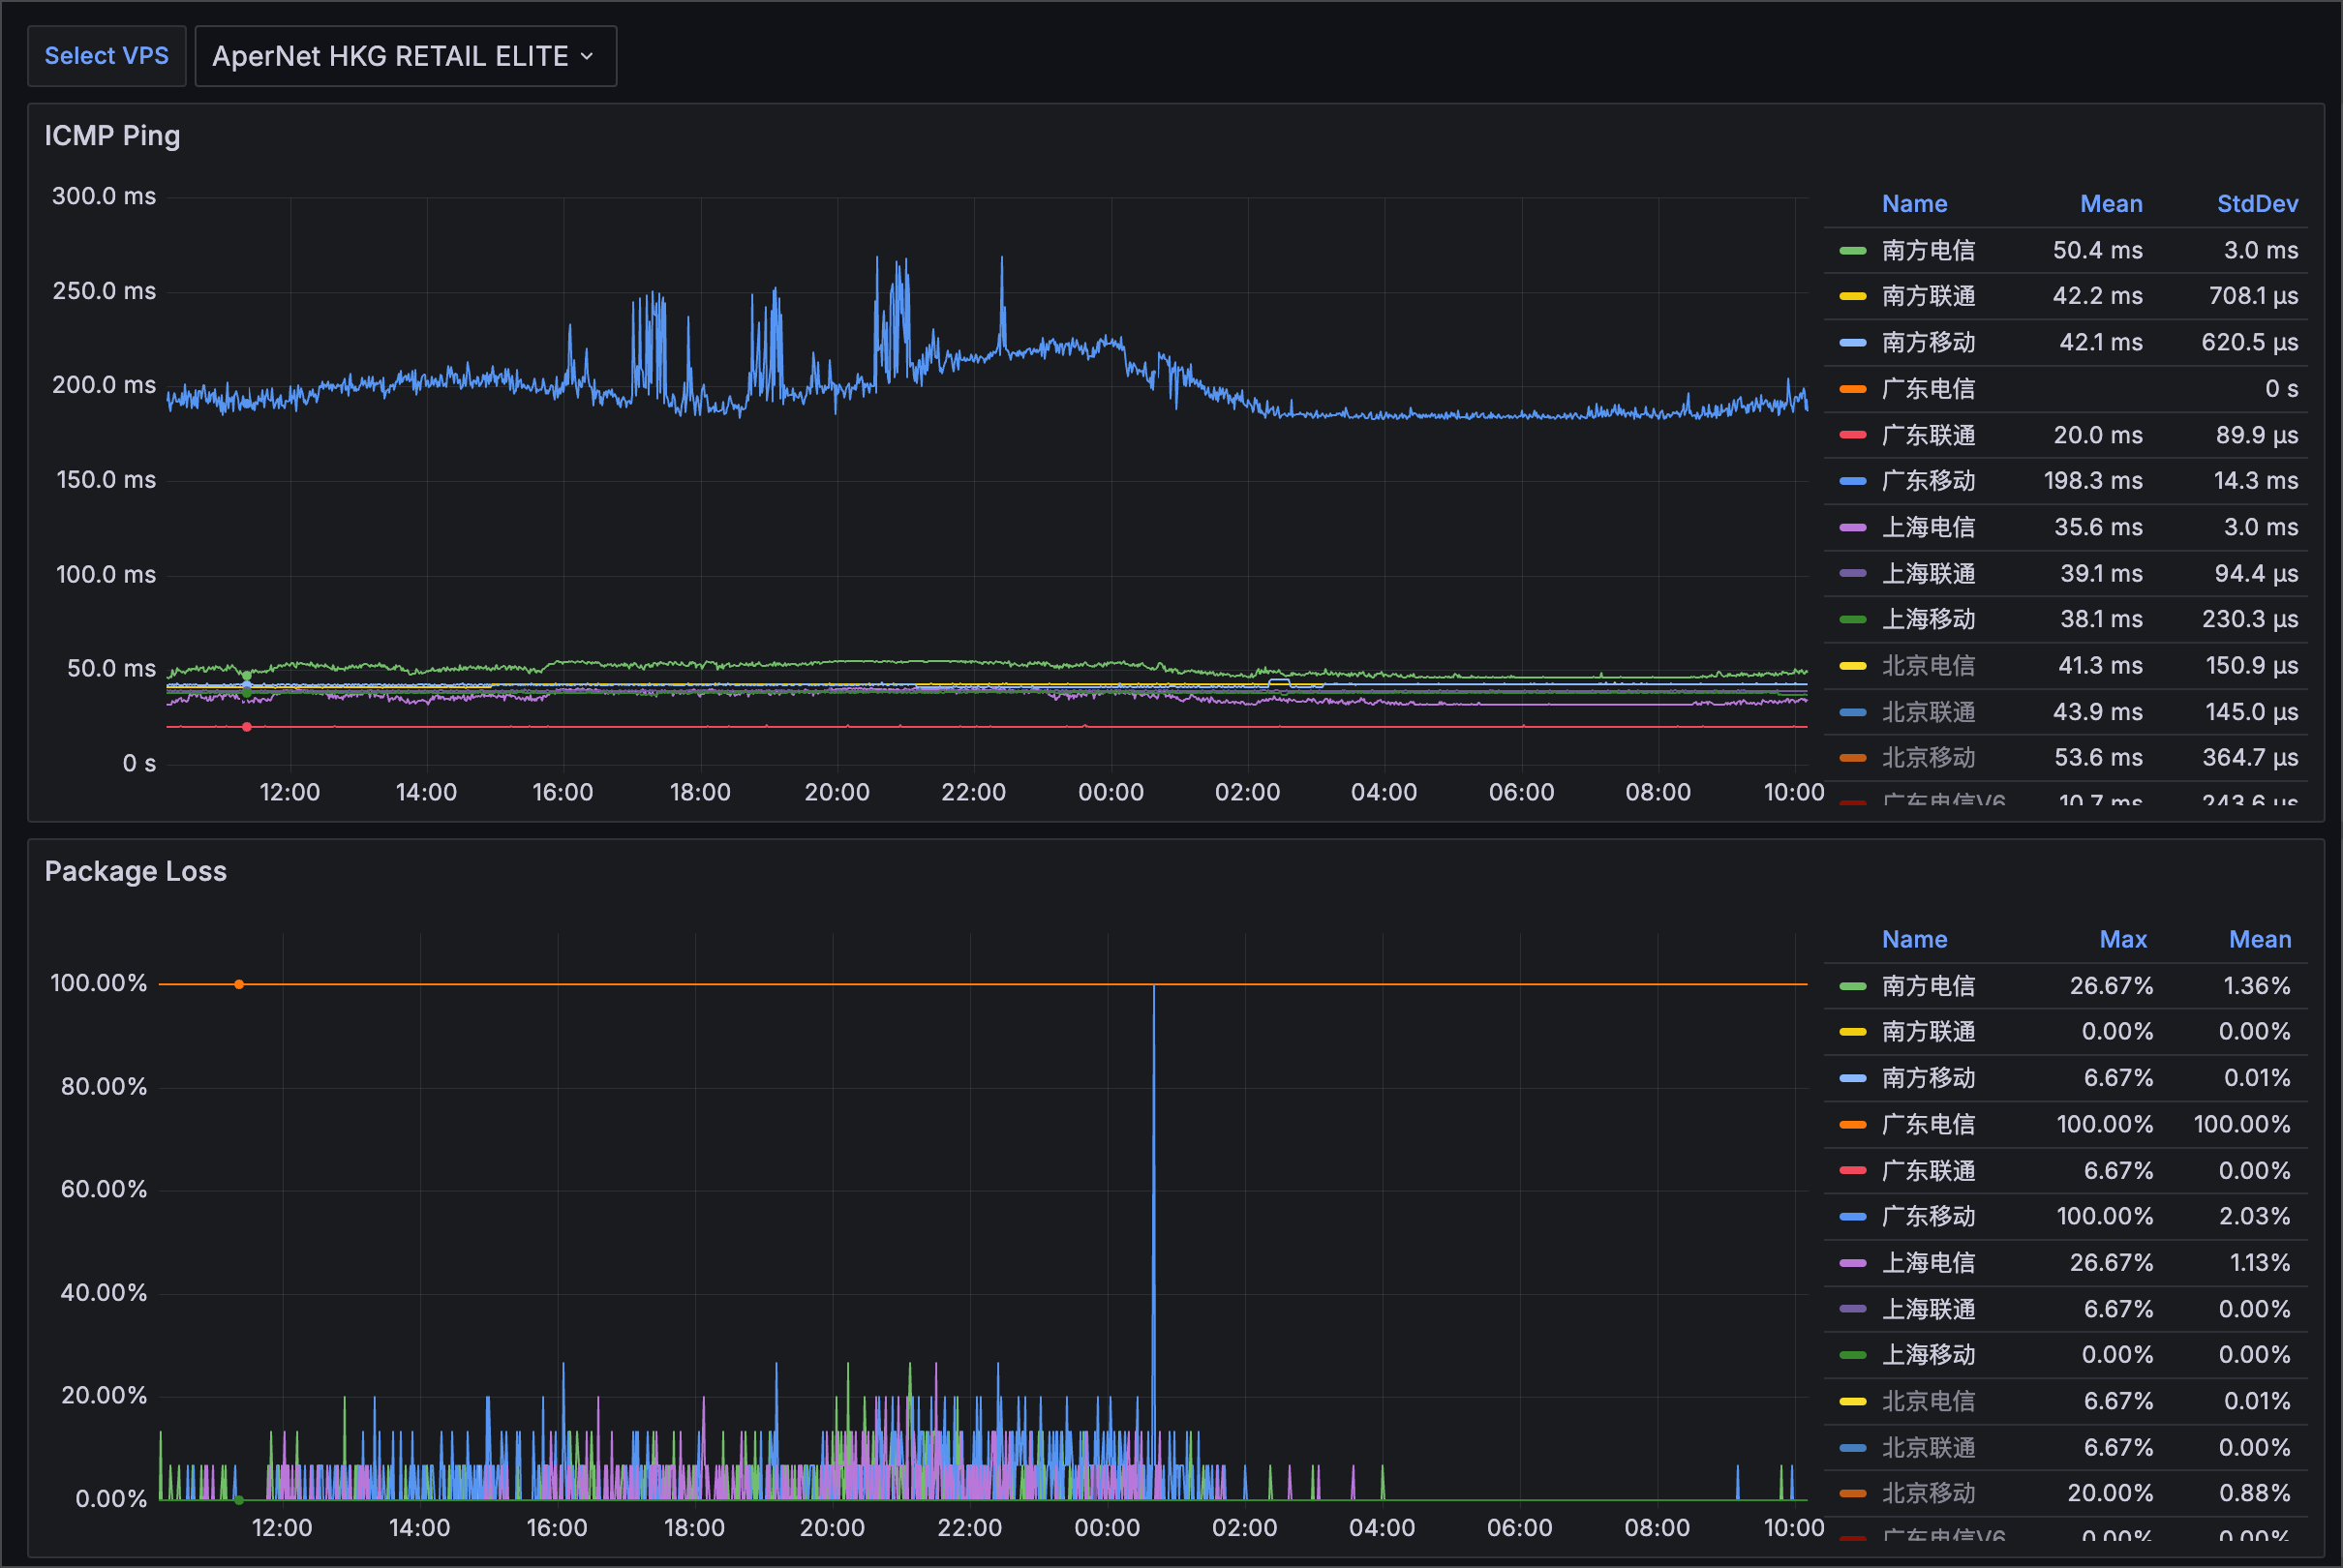Viewport: 2343px width, 1568px height.
Task: Sort Package Loss legend by Max header
Action: click(x=2123, y=939)
